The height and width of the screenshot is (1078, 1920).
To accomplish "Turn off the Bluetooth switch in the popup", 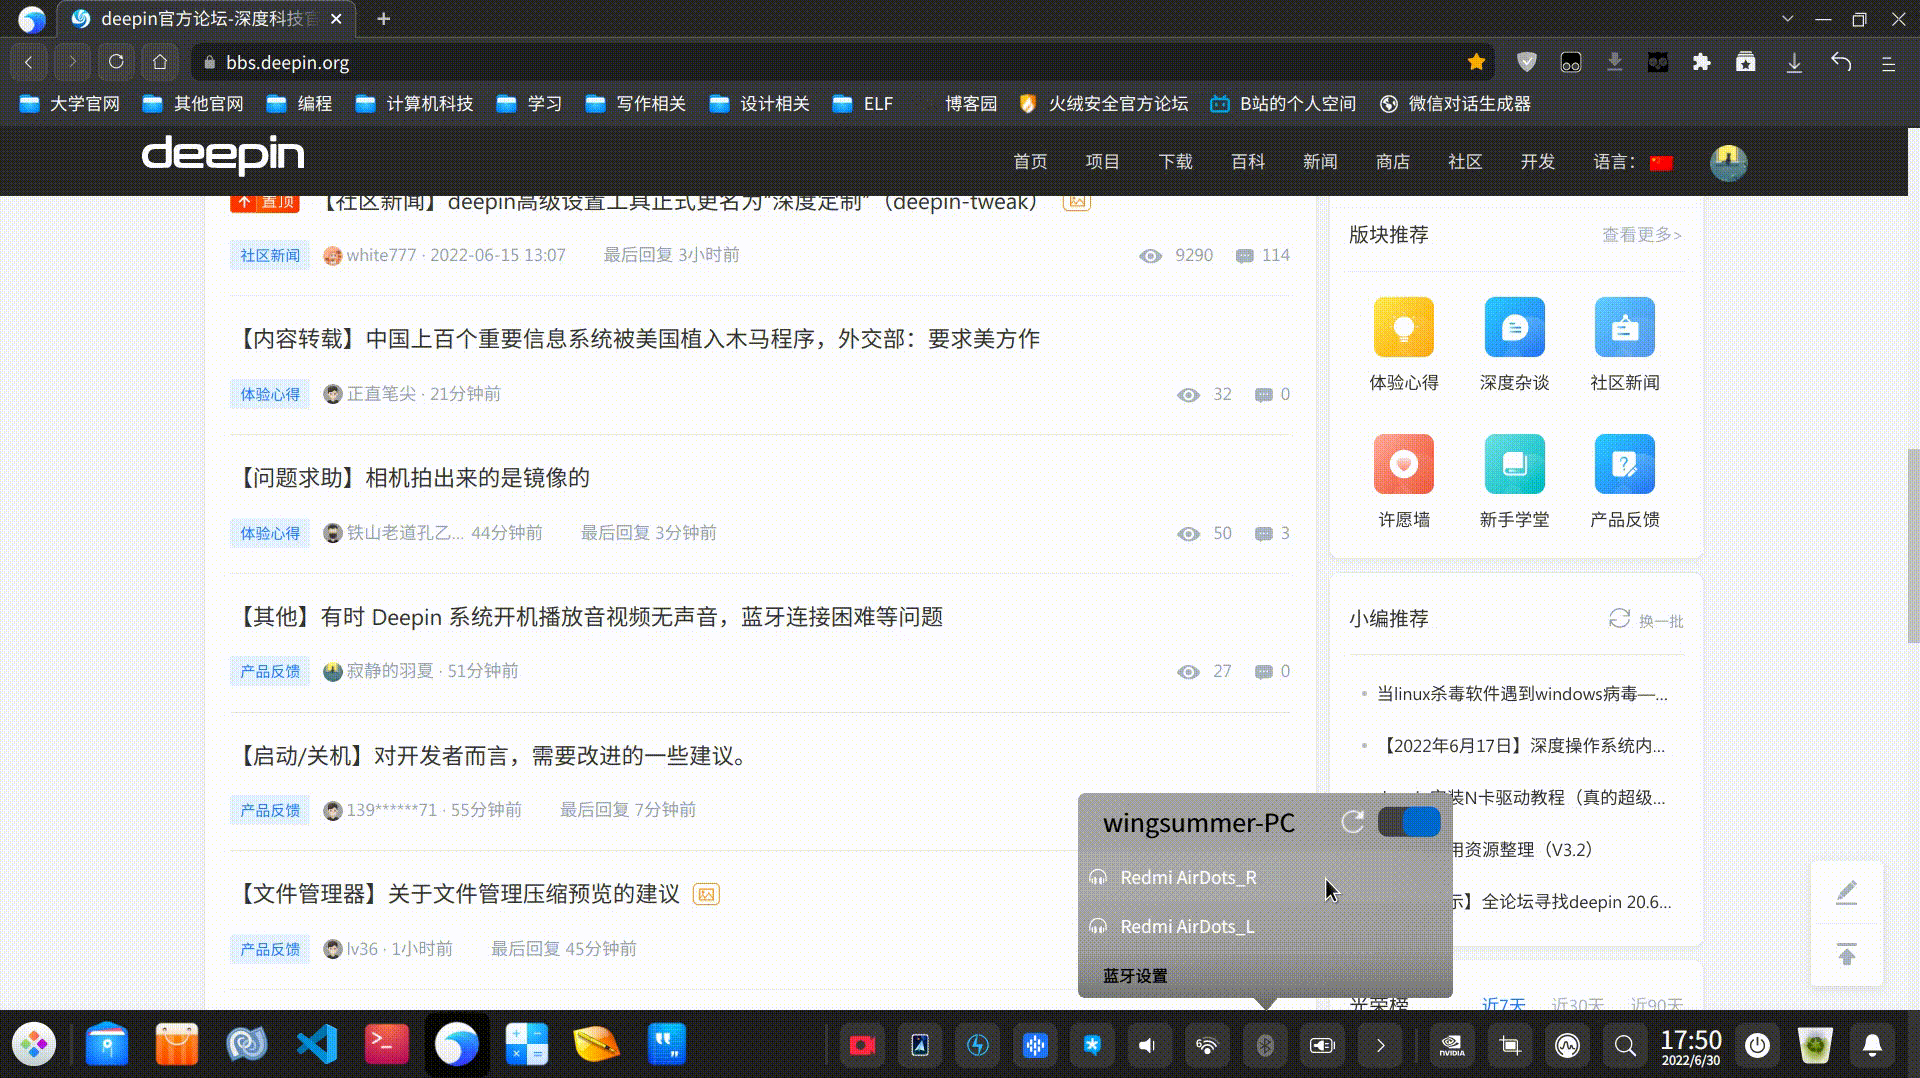I will [1409, 822].
